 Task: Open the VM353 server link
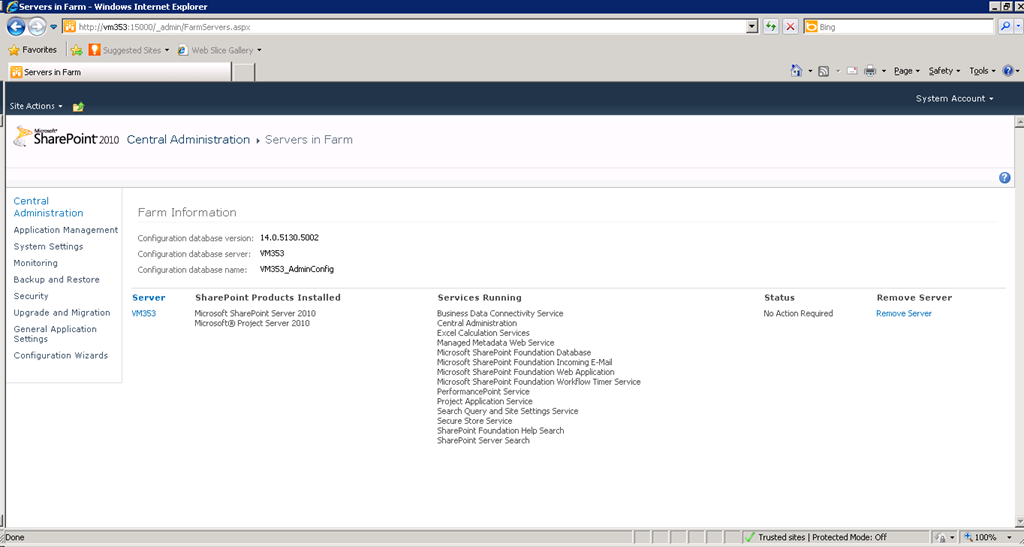[144, 314]
